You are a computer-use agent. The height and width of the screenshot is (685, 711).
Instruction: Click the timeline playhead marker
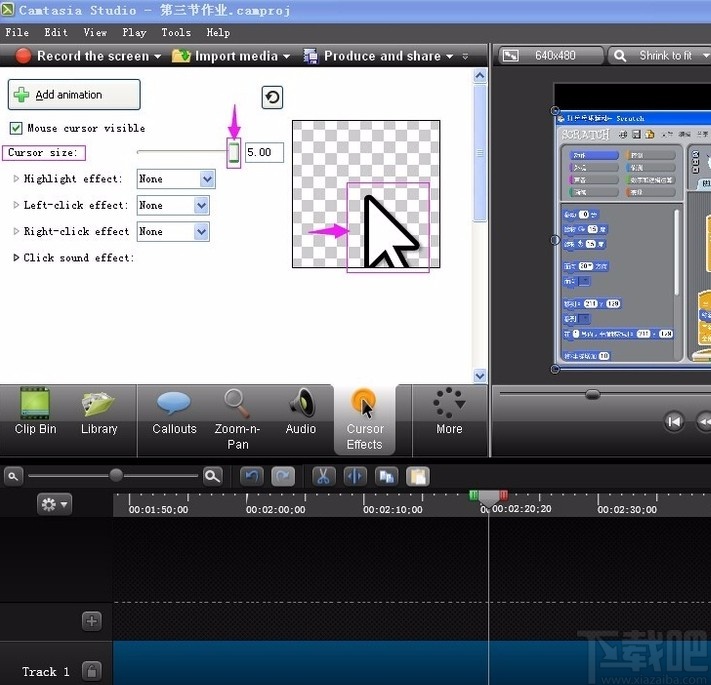click(x=488, y=499)
